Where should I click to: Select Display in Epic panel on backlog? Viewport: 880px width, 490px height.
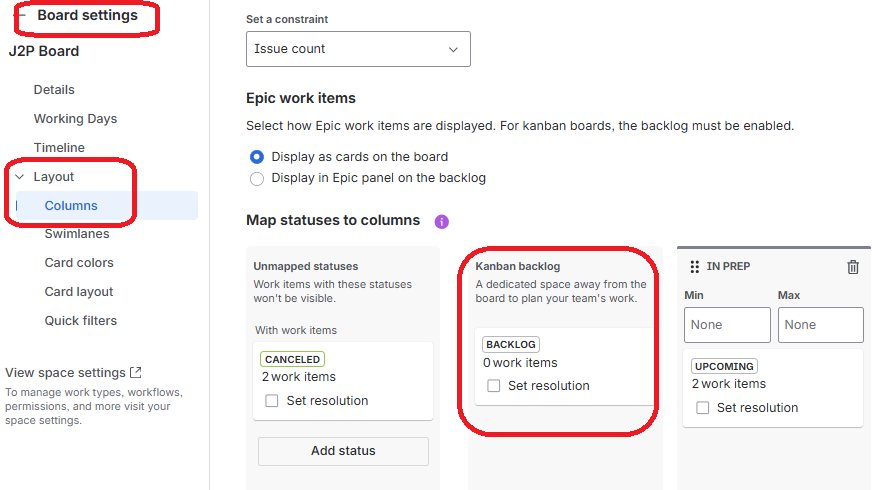257,179
